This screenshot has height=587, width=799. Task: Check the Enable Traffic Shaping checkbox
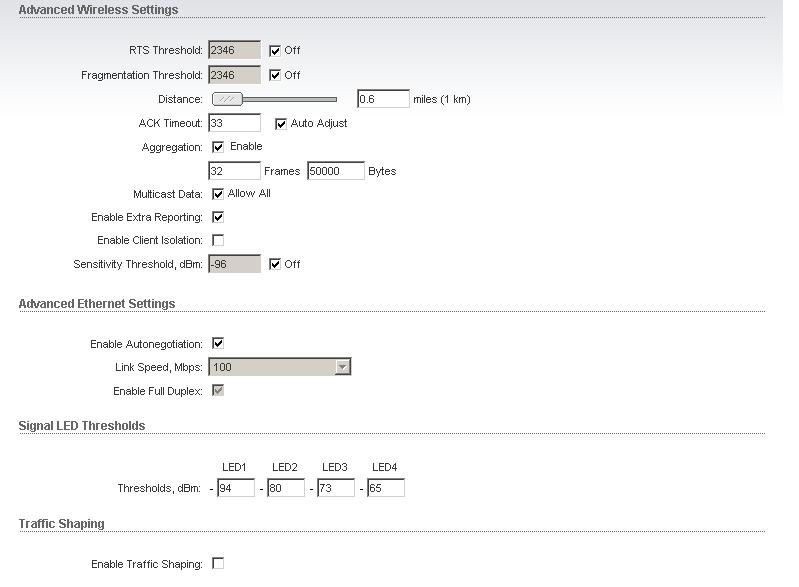(218, 564)
